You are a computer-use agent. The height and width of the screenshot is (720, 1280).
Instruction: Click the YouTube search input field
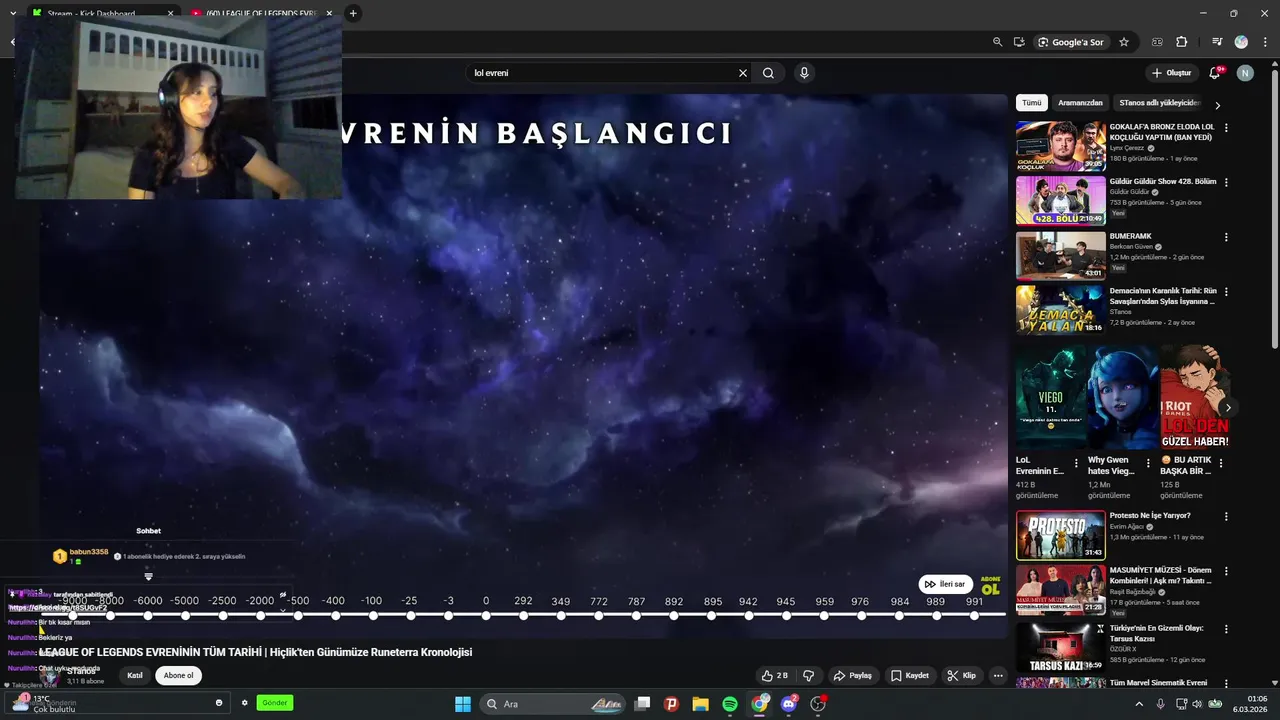click(600, 73)
